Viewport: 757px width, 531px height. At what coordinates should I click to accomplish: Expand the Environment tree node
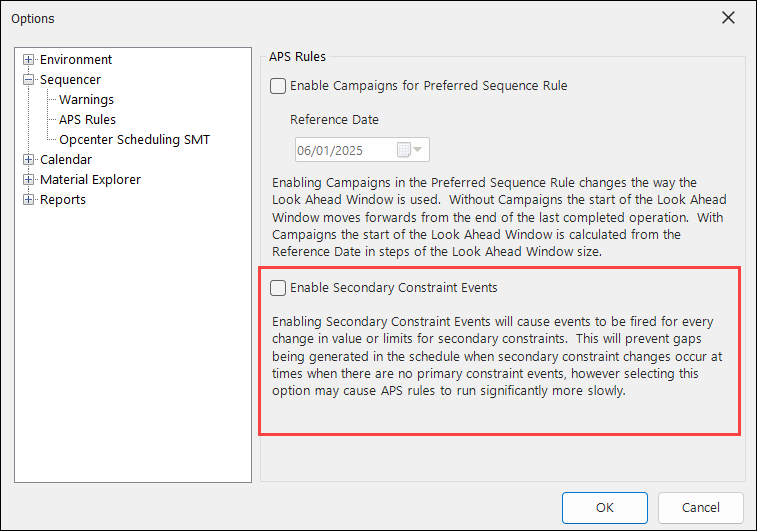point(29,60)
